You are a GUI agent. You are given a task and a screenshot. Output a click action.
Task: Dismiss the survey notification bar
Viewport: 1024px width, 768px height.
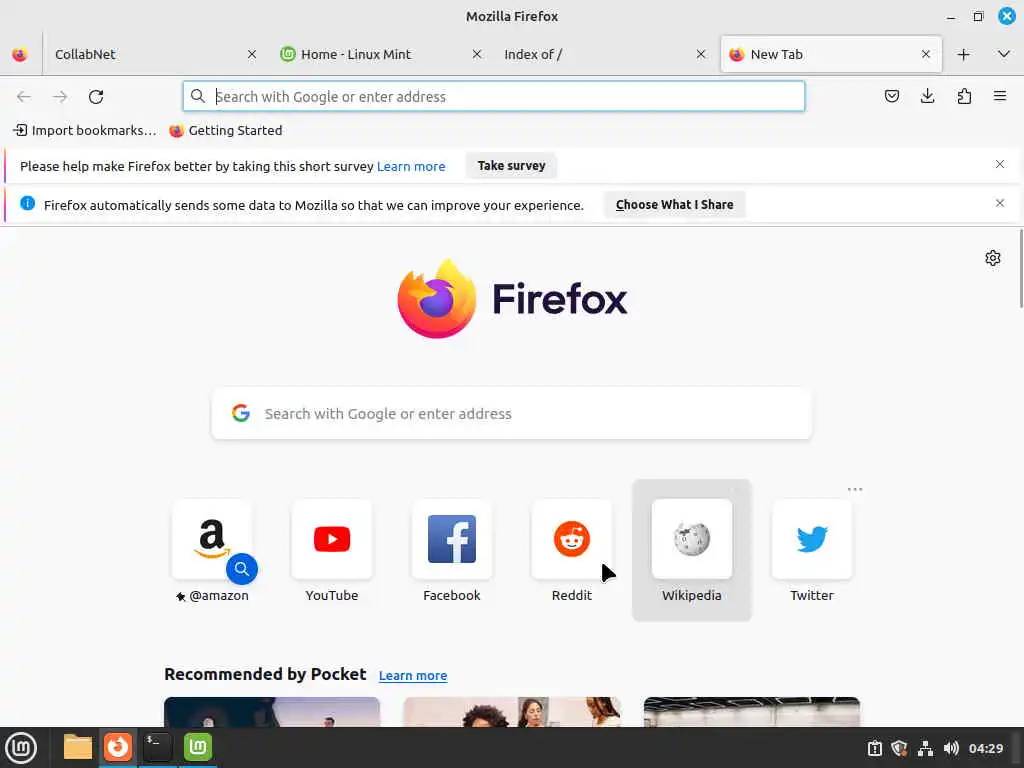(x=1000, y=164)
